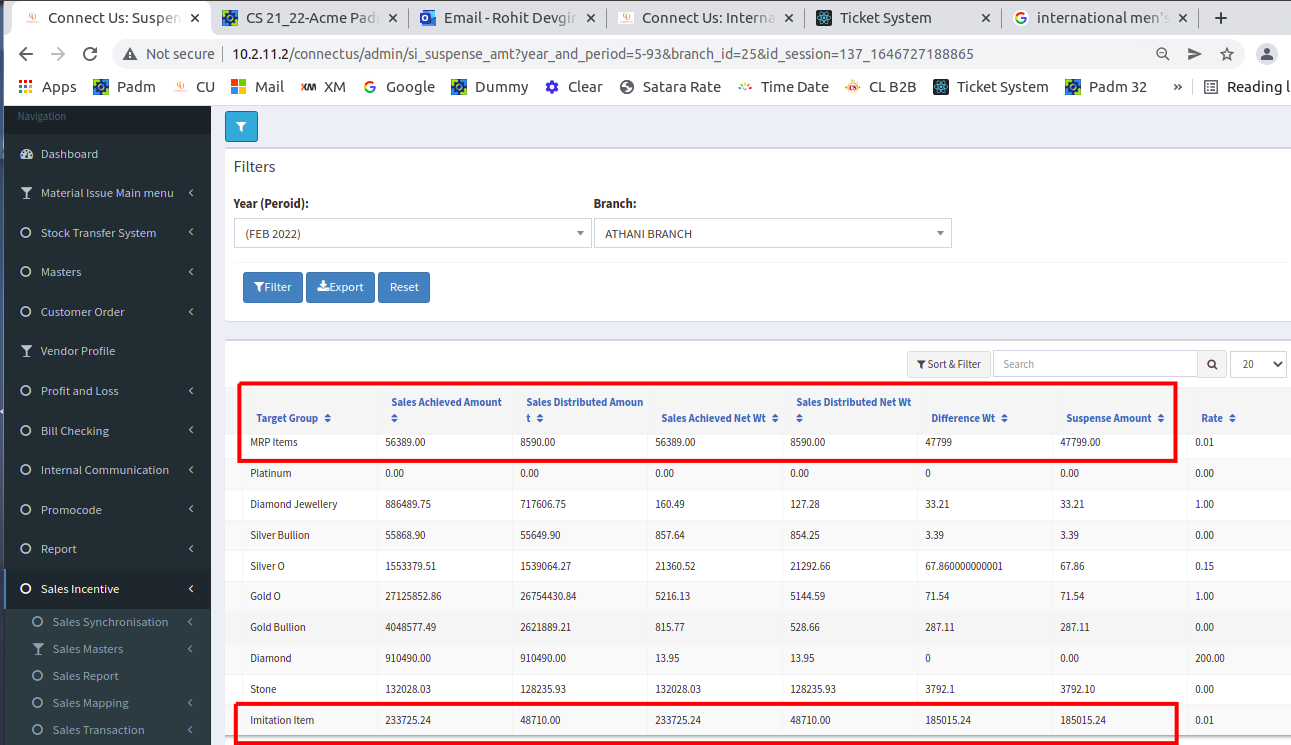The height and width of the screenshot is (745, 1291).
Task: Bookmark this page with the star icon
Action: 1227,54
